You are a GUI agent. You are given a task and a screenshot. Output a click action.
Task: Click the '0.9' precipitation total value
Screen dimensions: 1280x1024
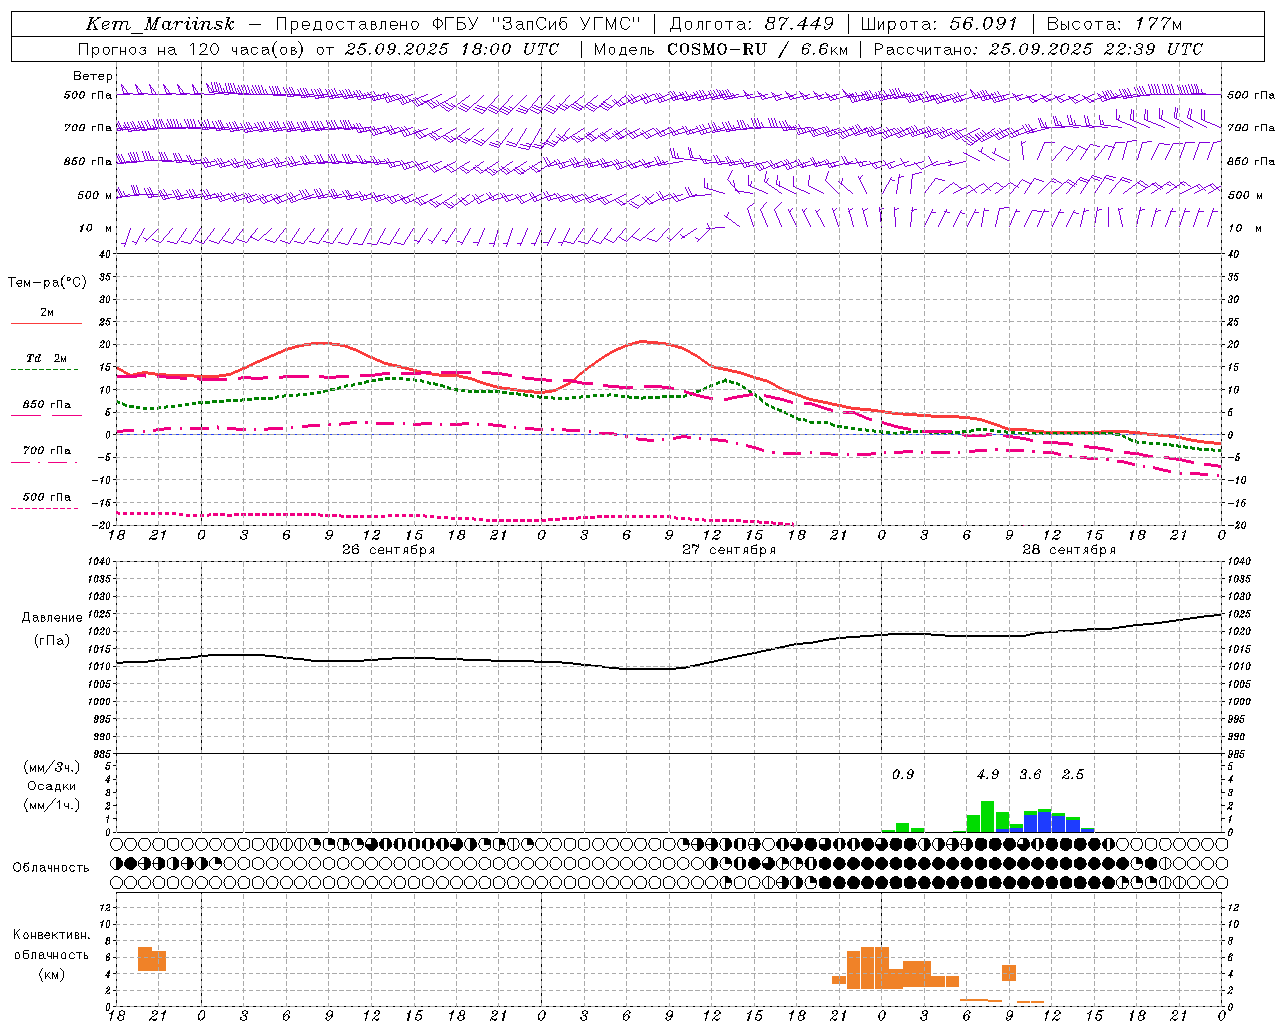[903, 775]
